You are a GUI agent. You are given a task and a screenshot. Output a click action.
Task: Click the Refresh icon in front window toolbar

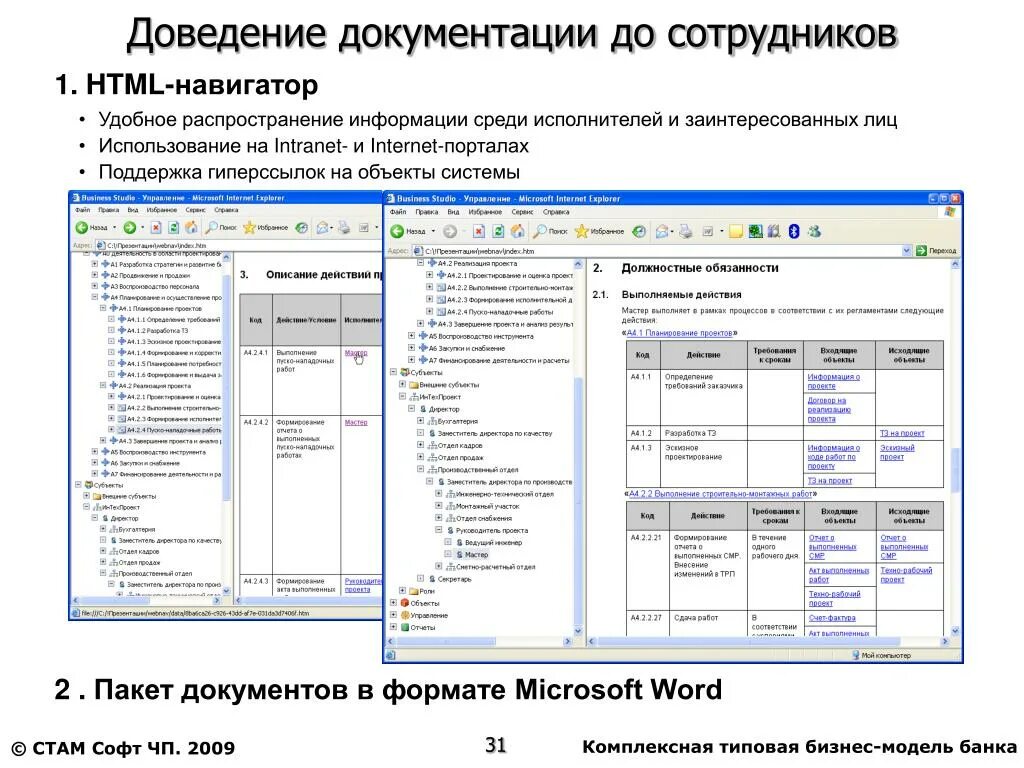(x=498, y=231)
